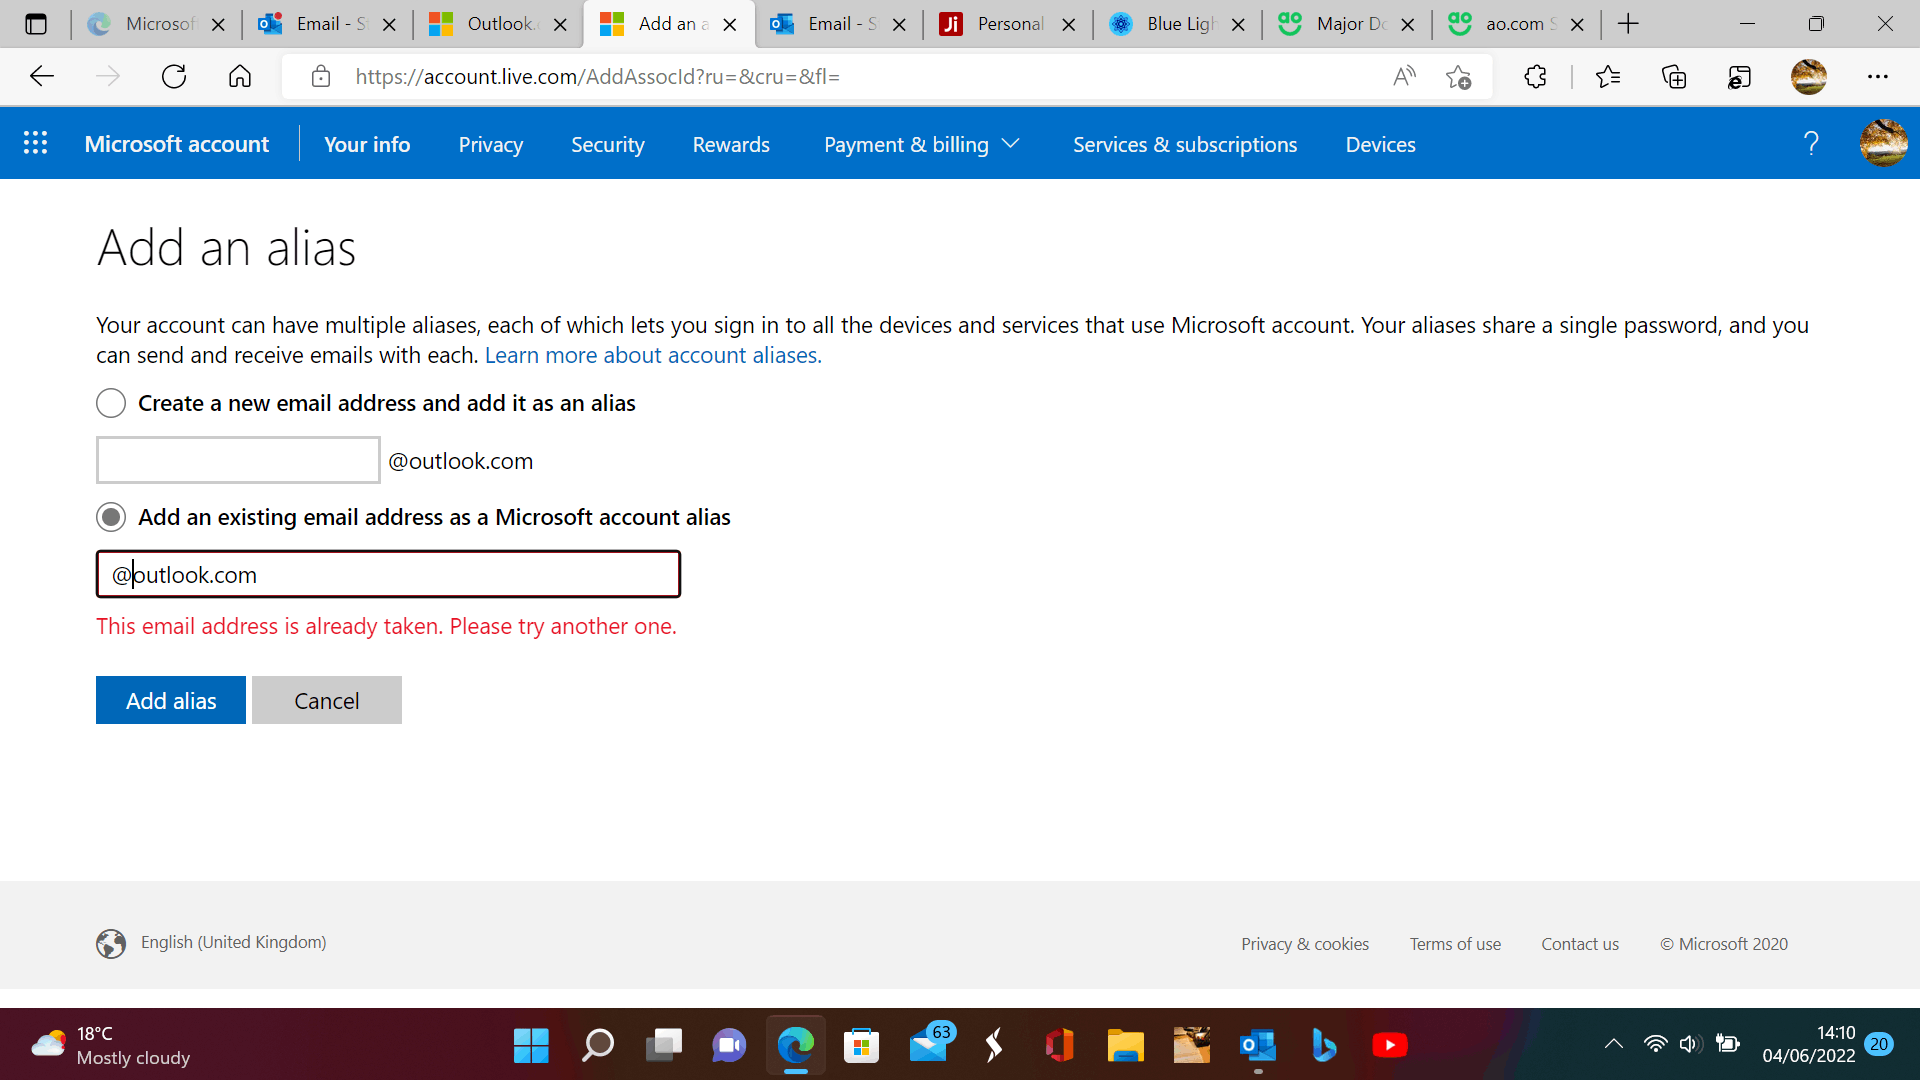Open Office app on taskbar
The height and width of the screenshot is (1080, 1920).
point(1059,1046)
